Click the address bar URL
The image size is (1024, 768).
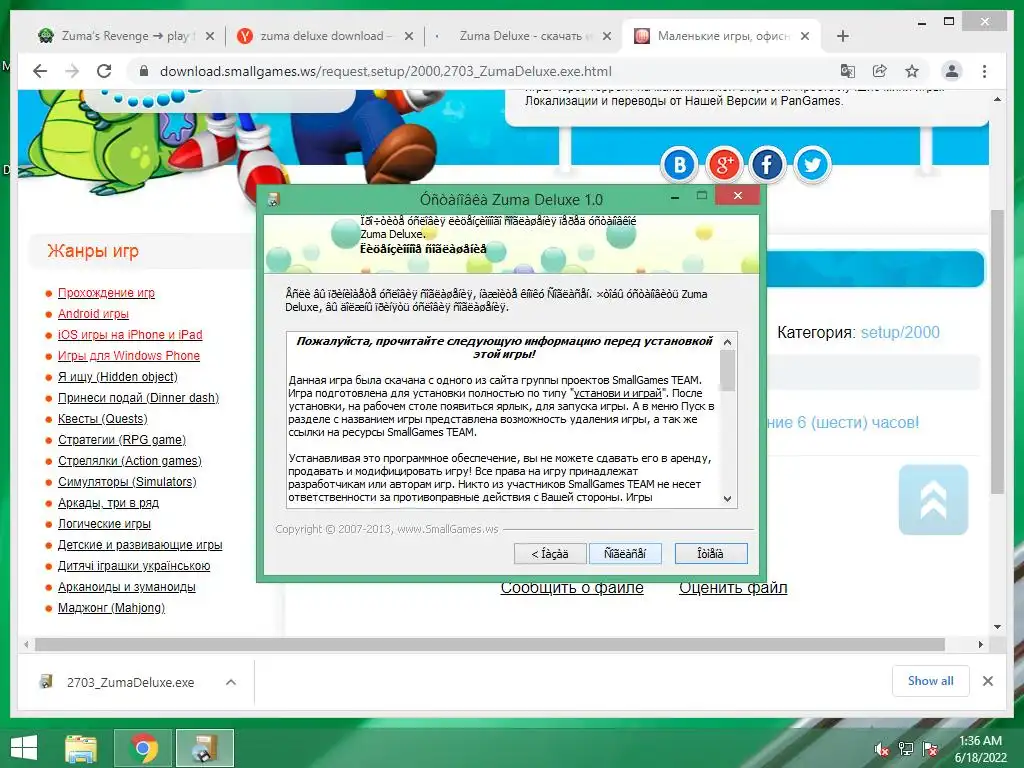[x=385, y=71]
